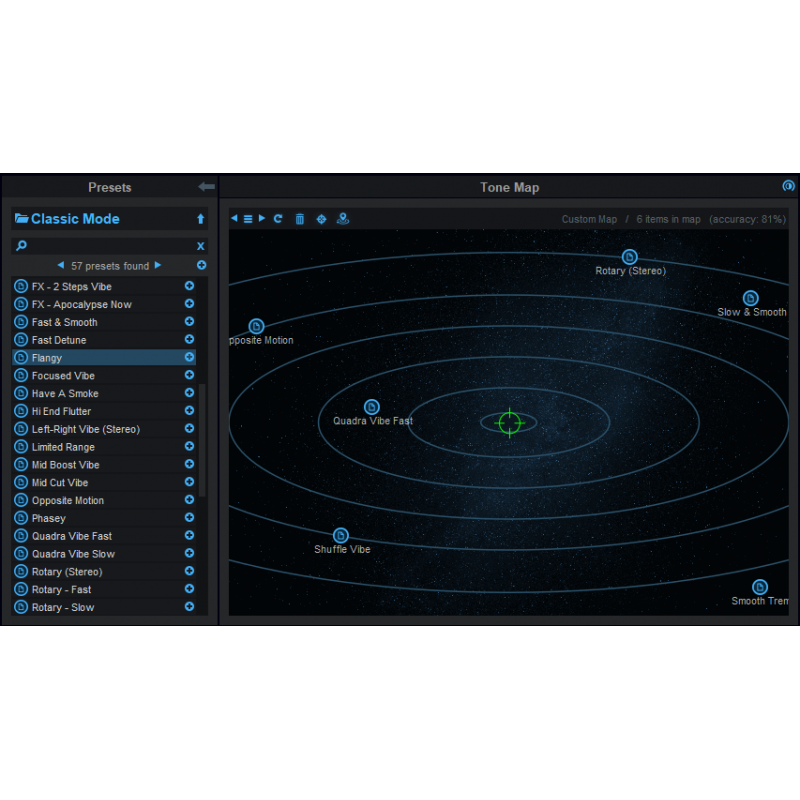This screenshot has height=800, width=800.
Task: Click Shuffle Vibe node on Tone Map
Action: pyautogui.click(x=341, y=536)
